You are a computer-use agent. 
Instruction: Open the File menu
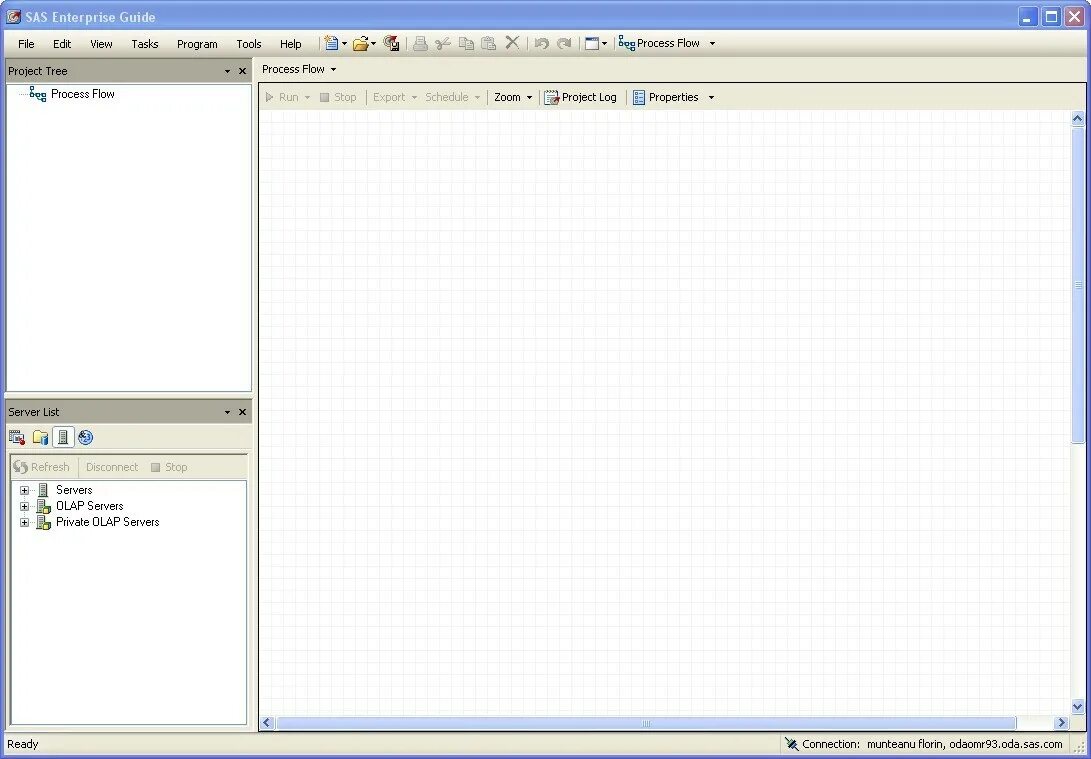tap(26, 44)
